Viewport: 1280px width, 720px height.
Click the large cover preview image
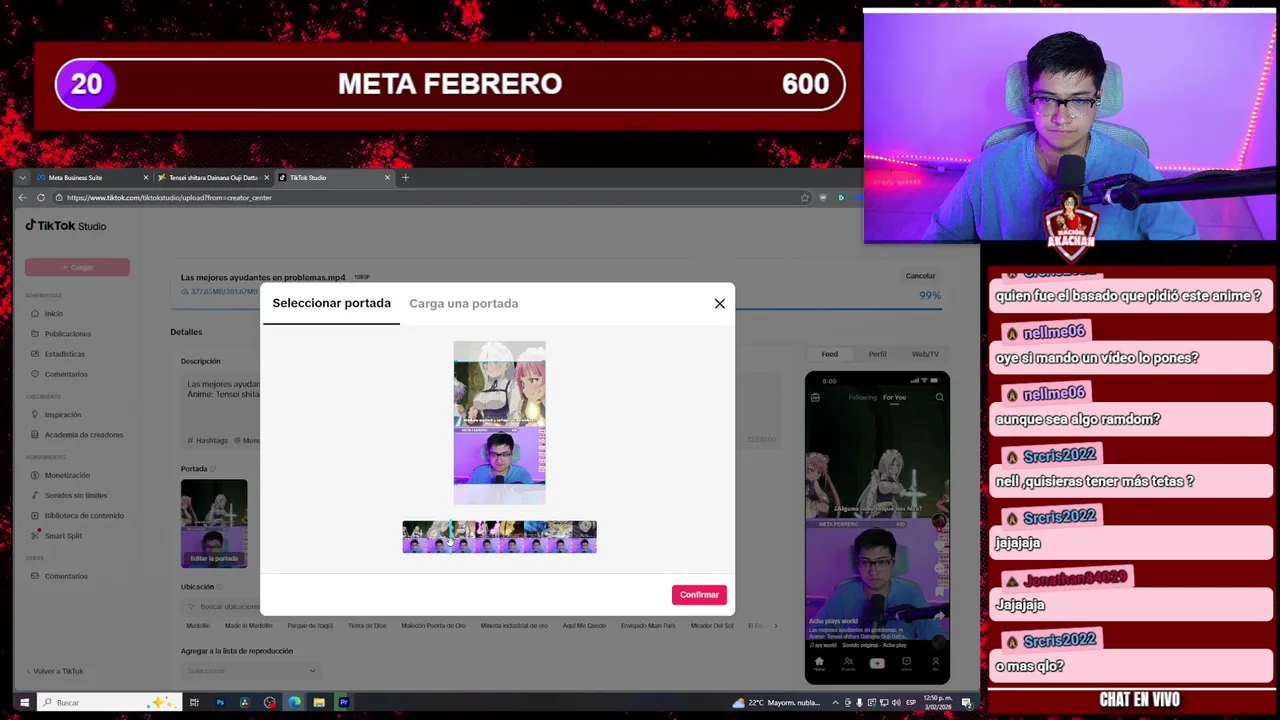coord(499,422)
